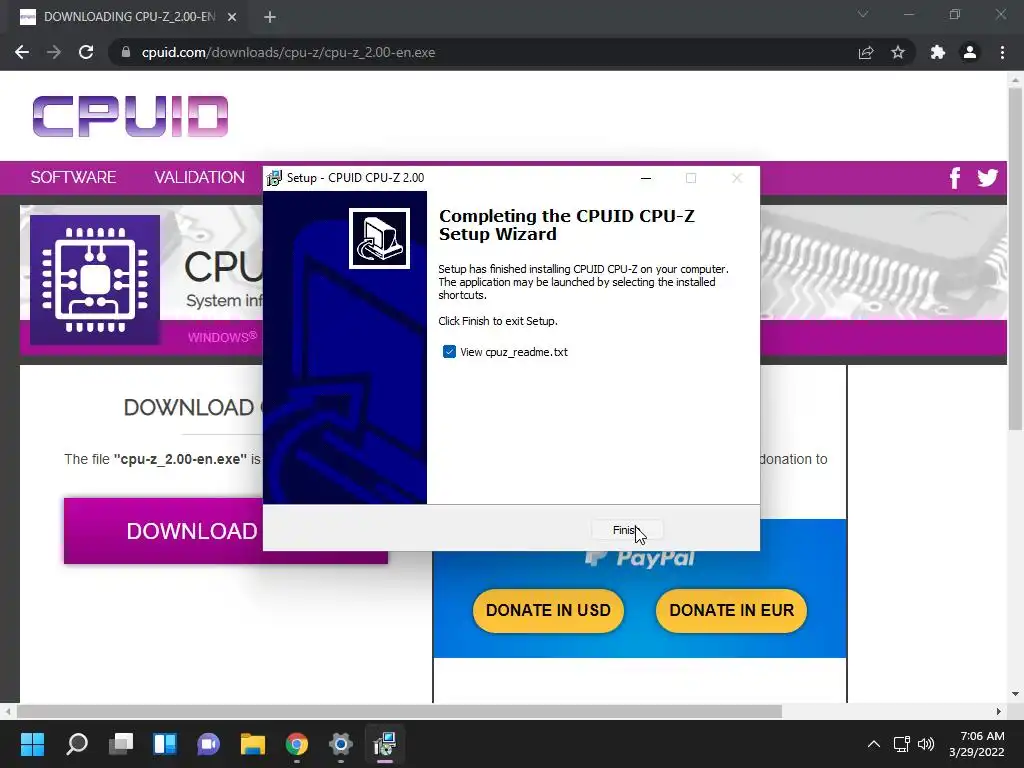Share this page icon in address bar
This screenshot has width=1024, height=768.
[866, 52]
